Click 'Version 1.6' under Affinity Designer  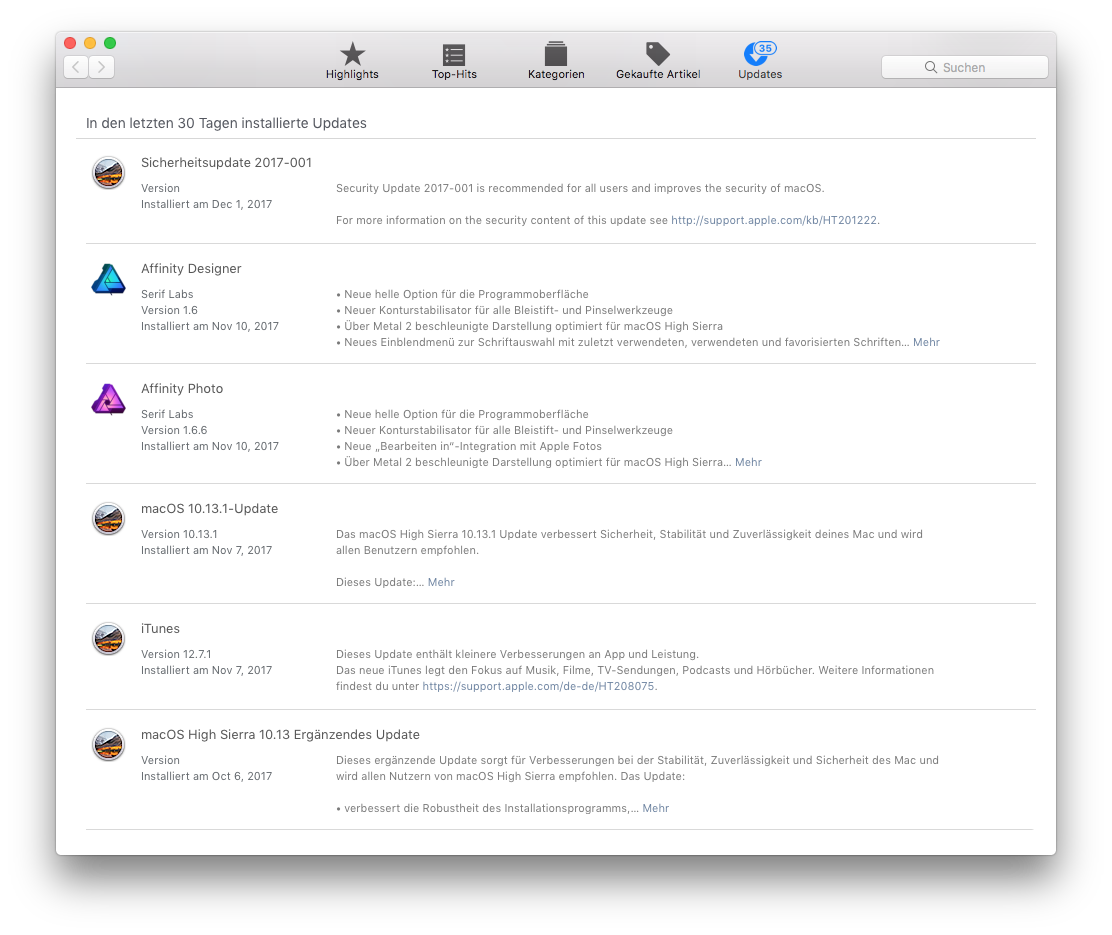tap(169, 311)
